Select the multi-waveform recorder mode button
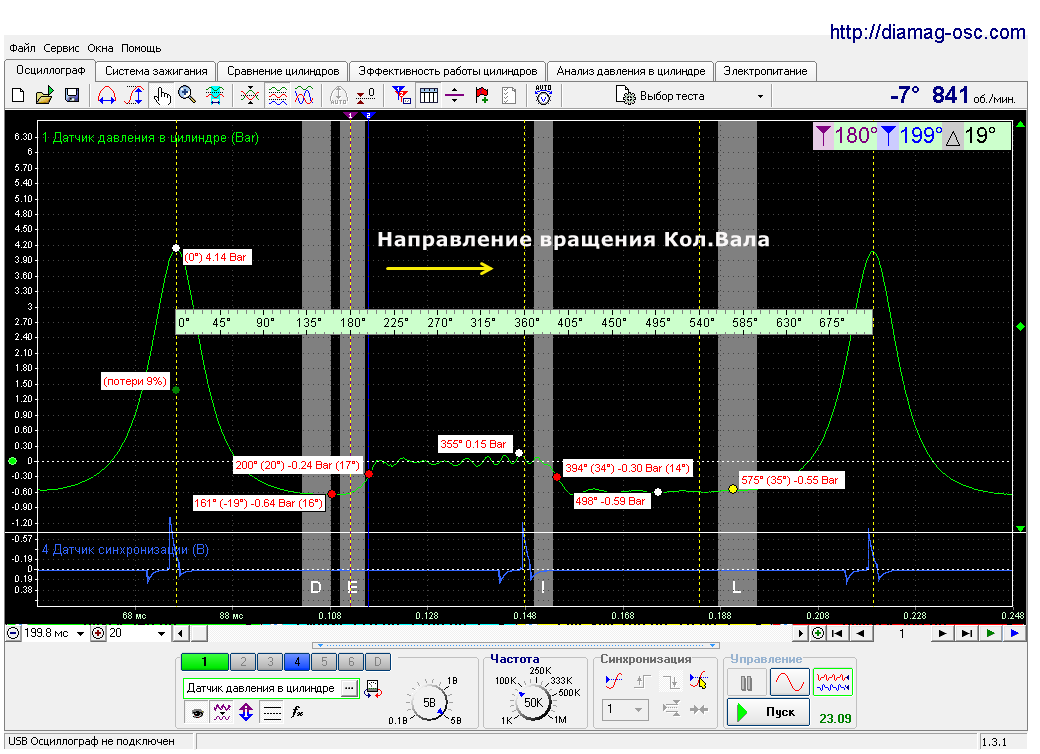Image resolution: width=1040 pixels, height=754 pixels. coord(832,682)
